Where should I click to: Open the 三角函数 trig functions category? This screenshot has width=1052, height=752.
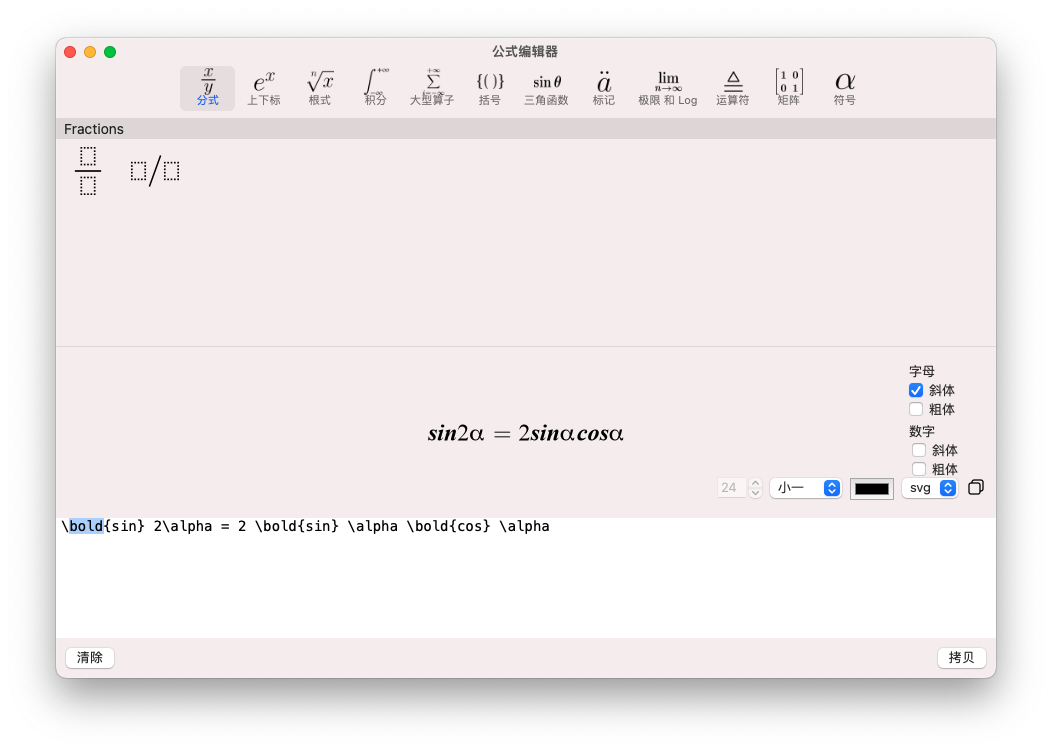pyautogui.click(x=546, y=88)
